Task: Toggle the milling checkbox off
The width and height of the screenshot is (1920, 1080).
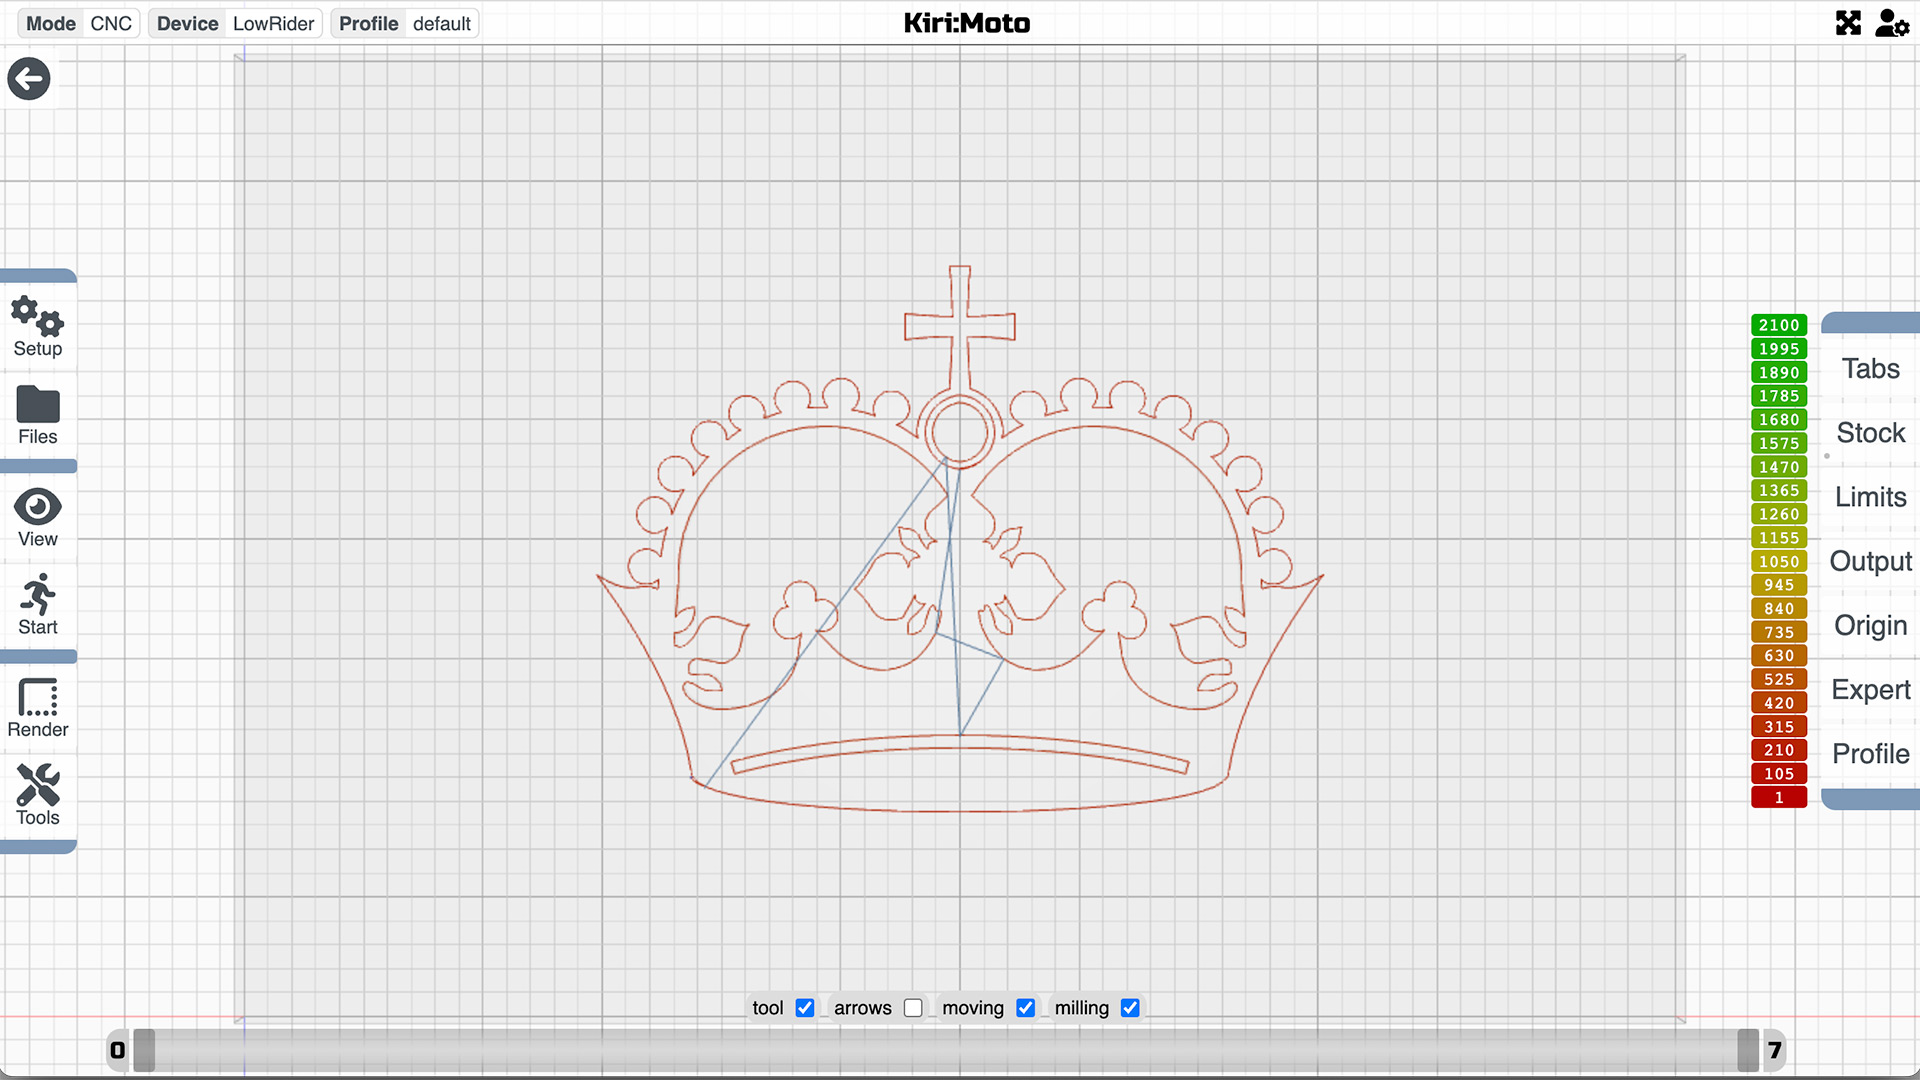Action: click(1130, 1007)
